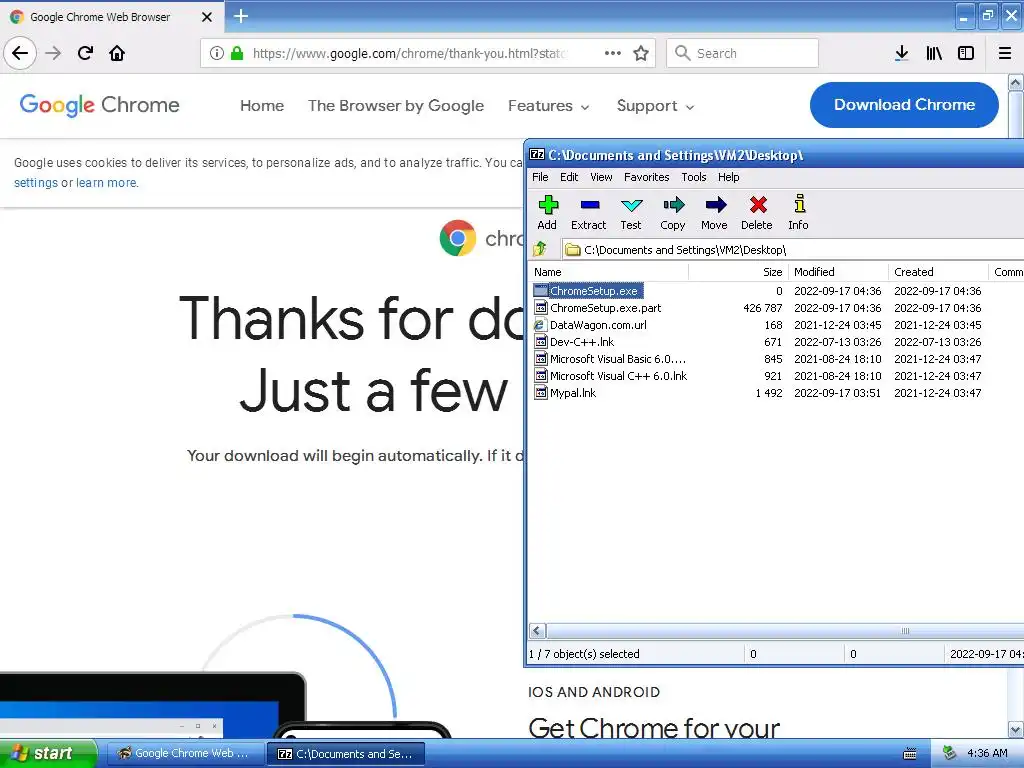Switch to C:\Documents and Se... taskbar button

pyautogui.click(x=346, y=754)
